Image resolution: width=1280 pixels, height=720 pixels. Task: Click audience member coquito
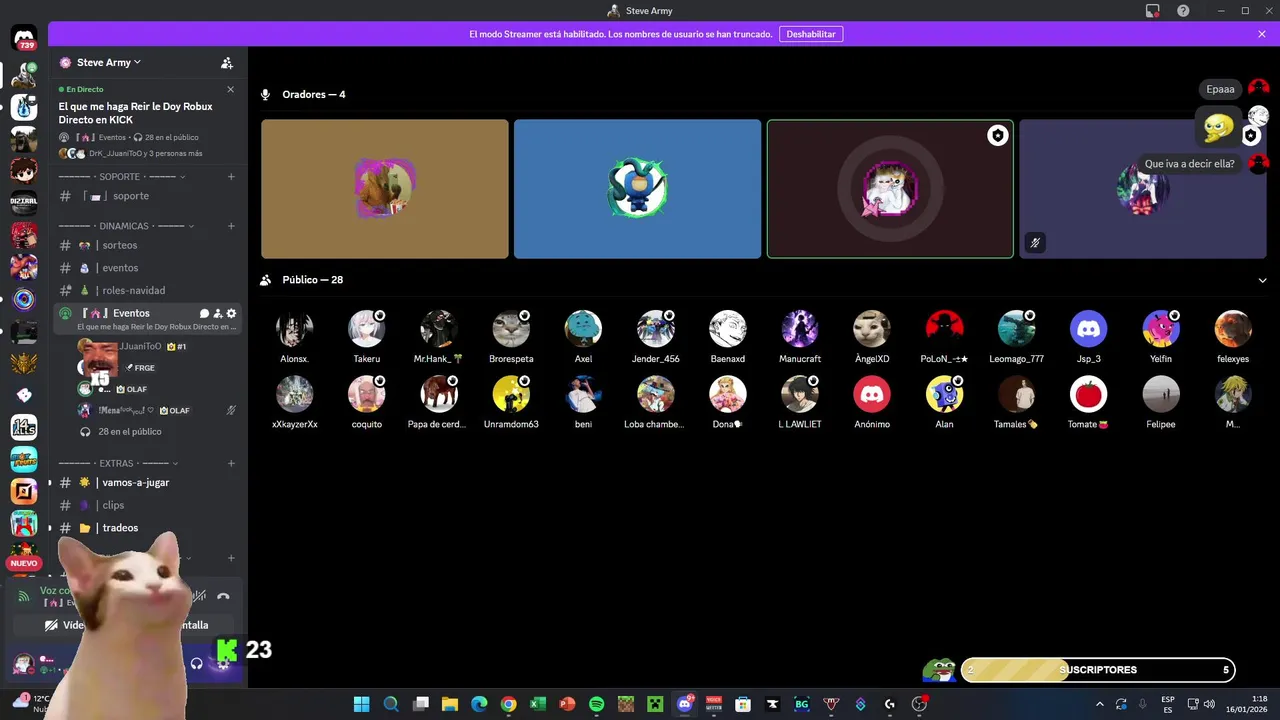click(366, 403)
